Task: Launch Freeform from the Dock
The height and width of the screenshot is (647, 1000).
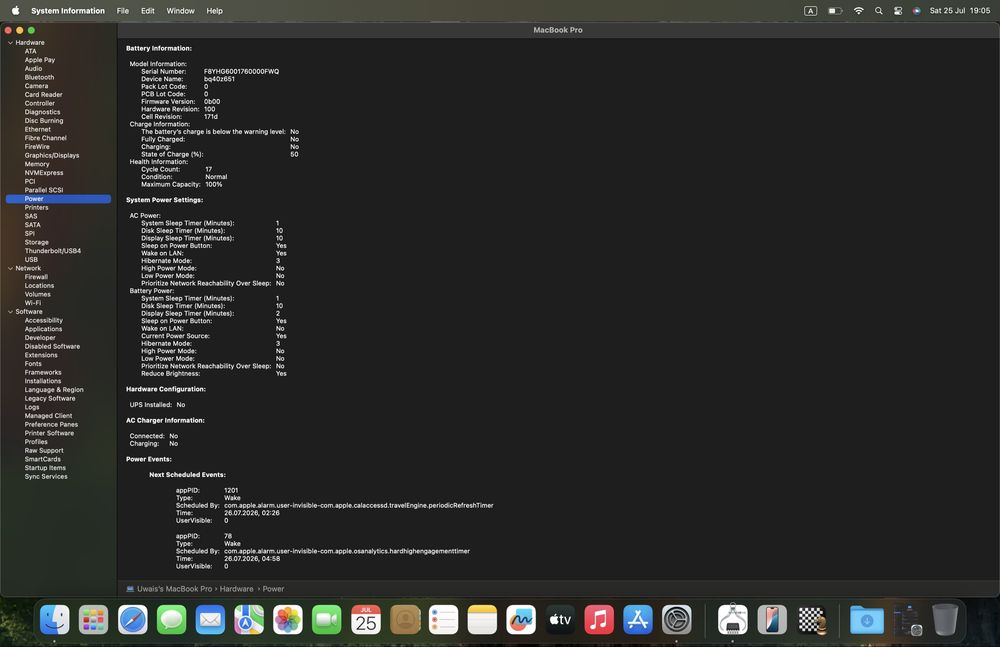Action: click(x=522, y=620)
